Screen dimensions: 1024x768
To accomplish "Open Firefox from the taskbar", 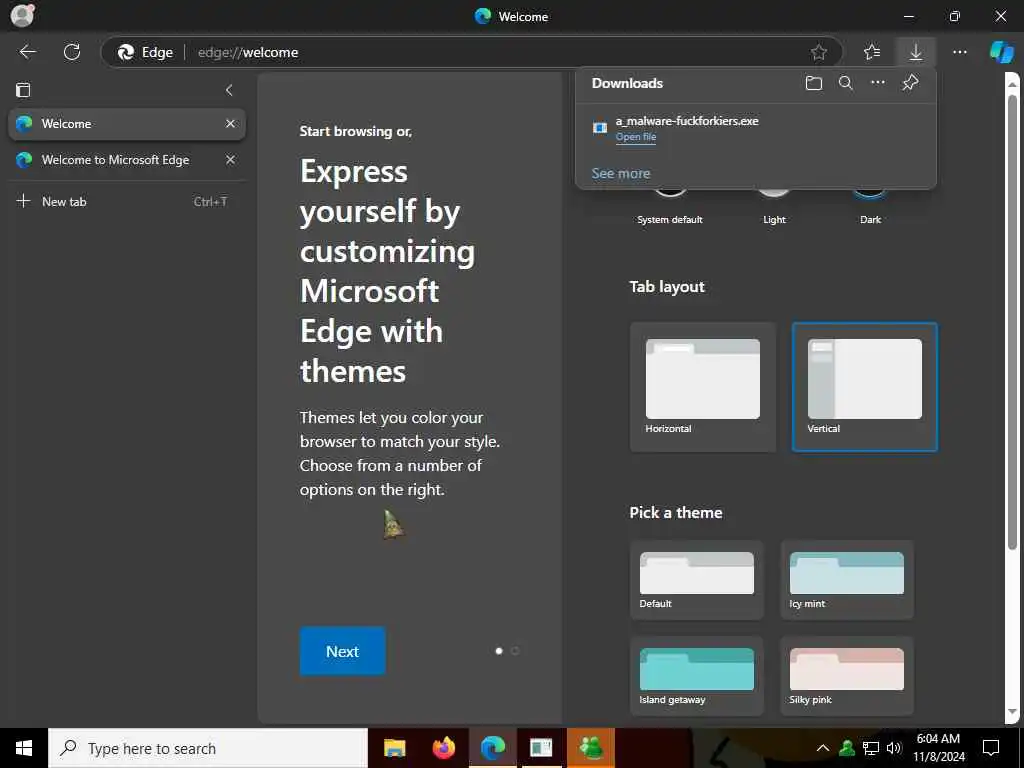I will click(443, 748).
